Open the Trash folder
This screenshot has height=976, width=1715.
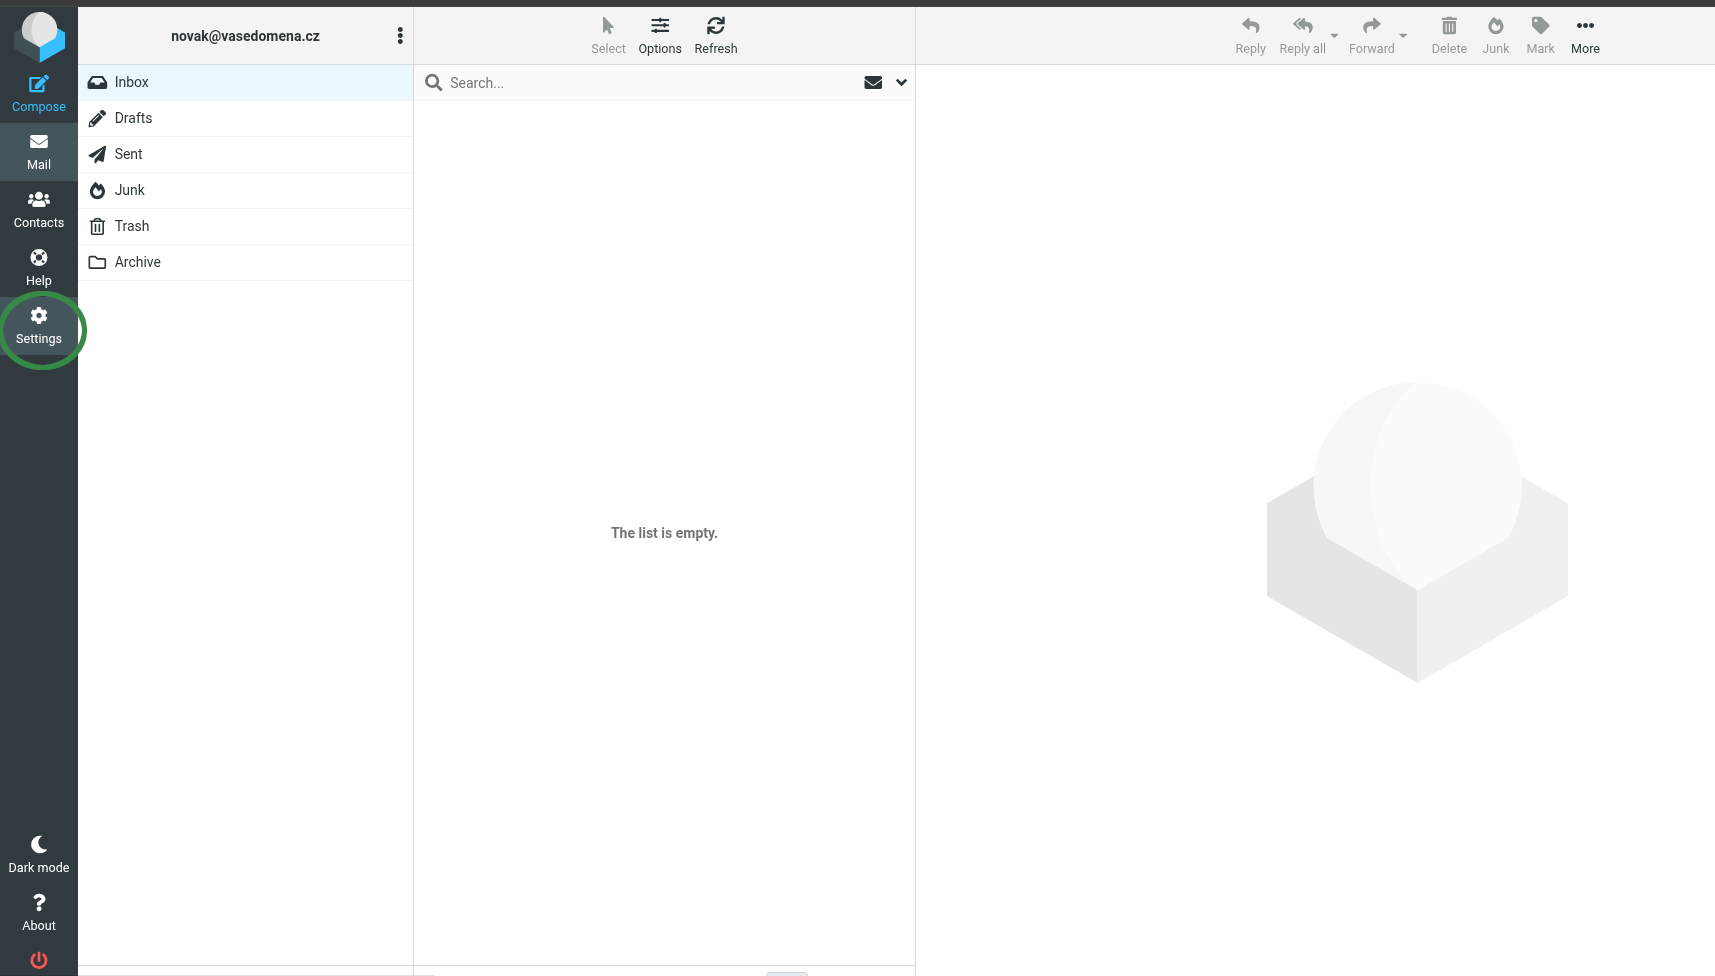click(245, 226)
